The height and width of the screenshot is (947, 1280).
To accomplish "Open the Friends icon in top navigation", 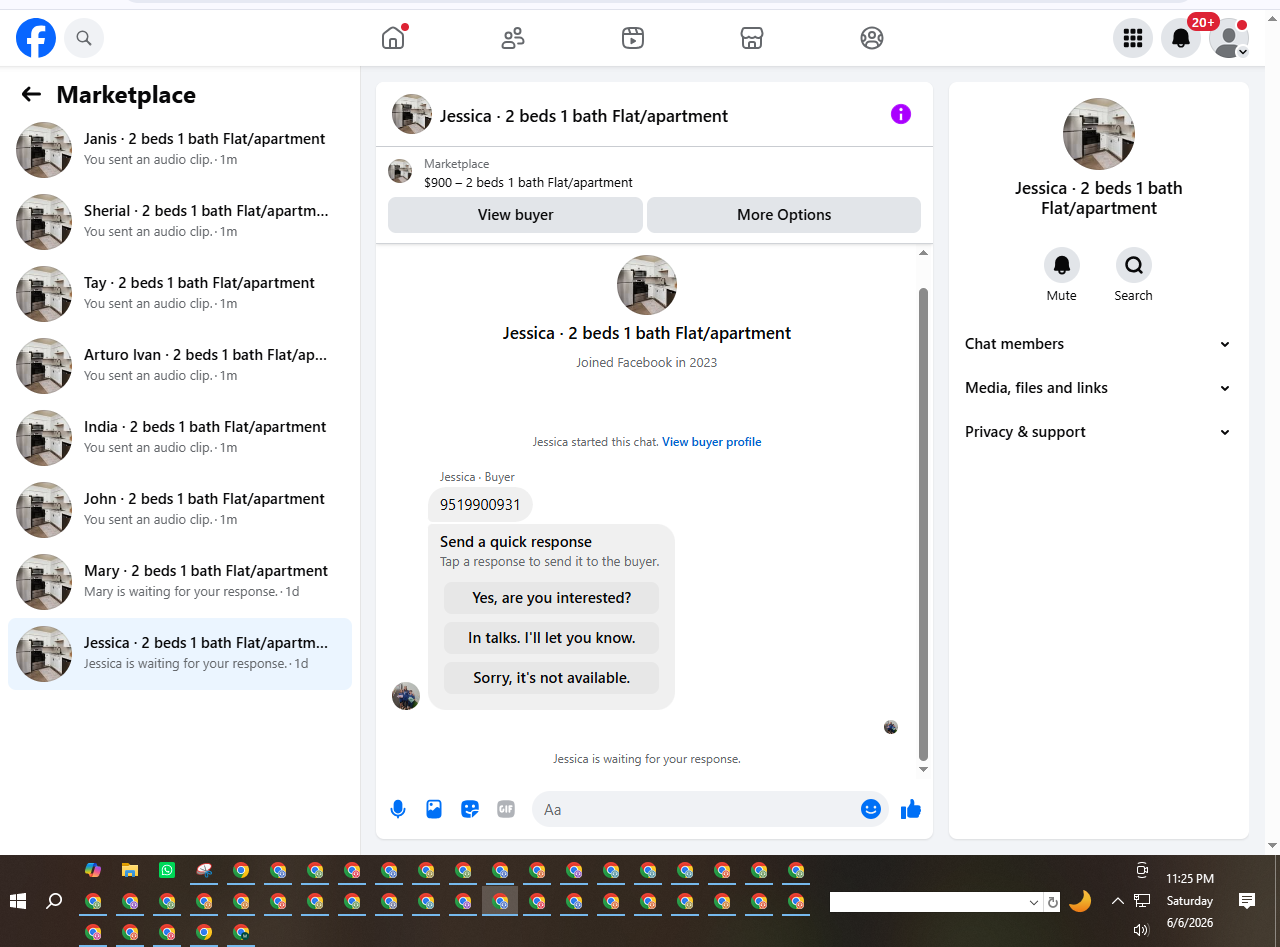I will [513, 38].
